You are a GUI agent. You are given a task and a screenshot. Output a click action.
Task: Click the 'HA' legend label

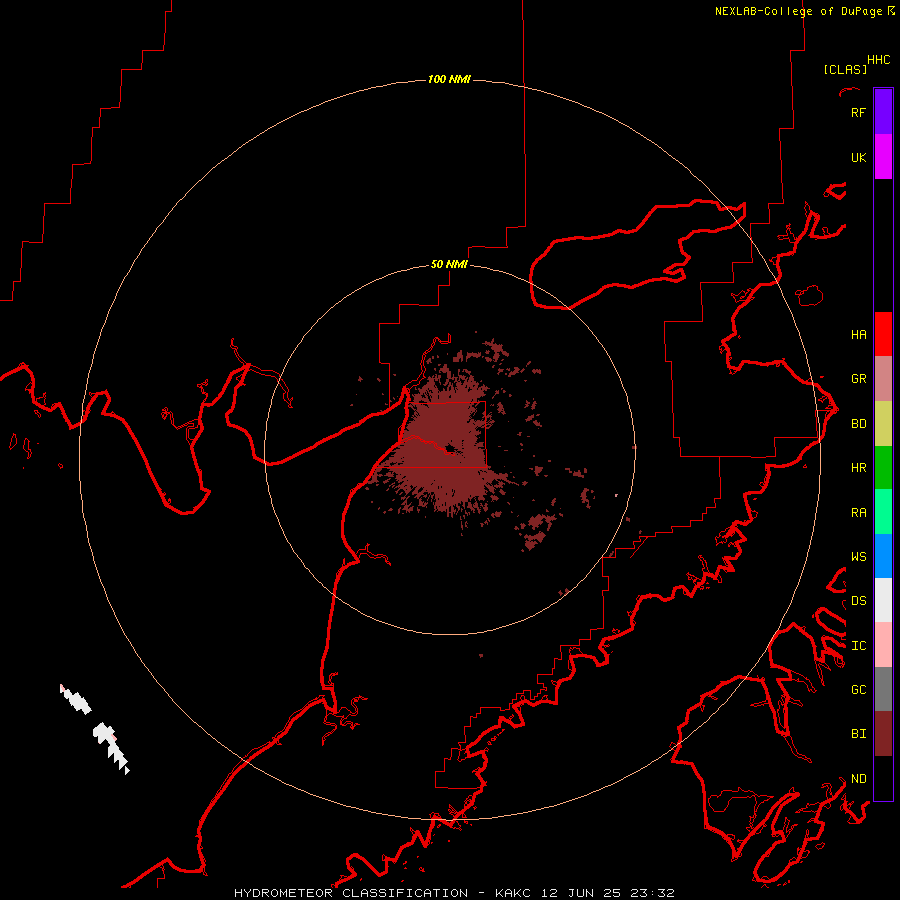[x=859, y=335]
